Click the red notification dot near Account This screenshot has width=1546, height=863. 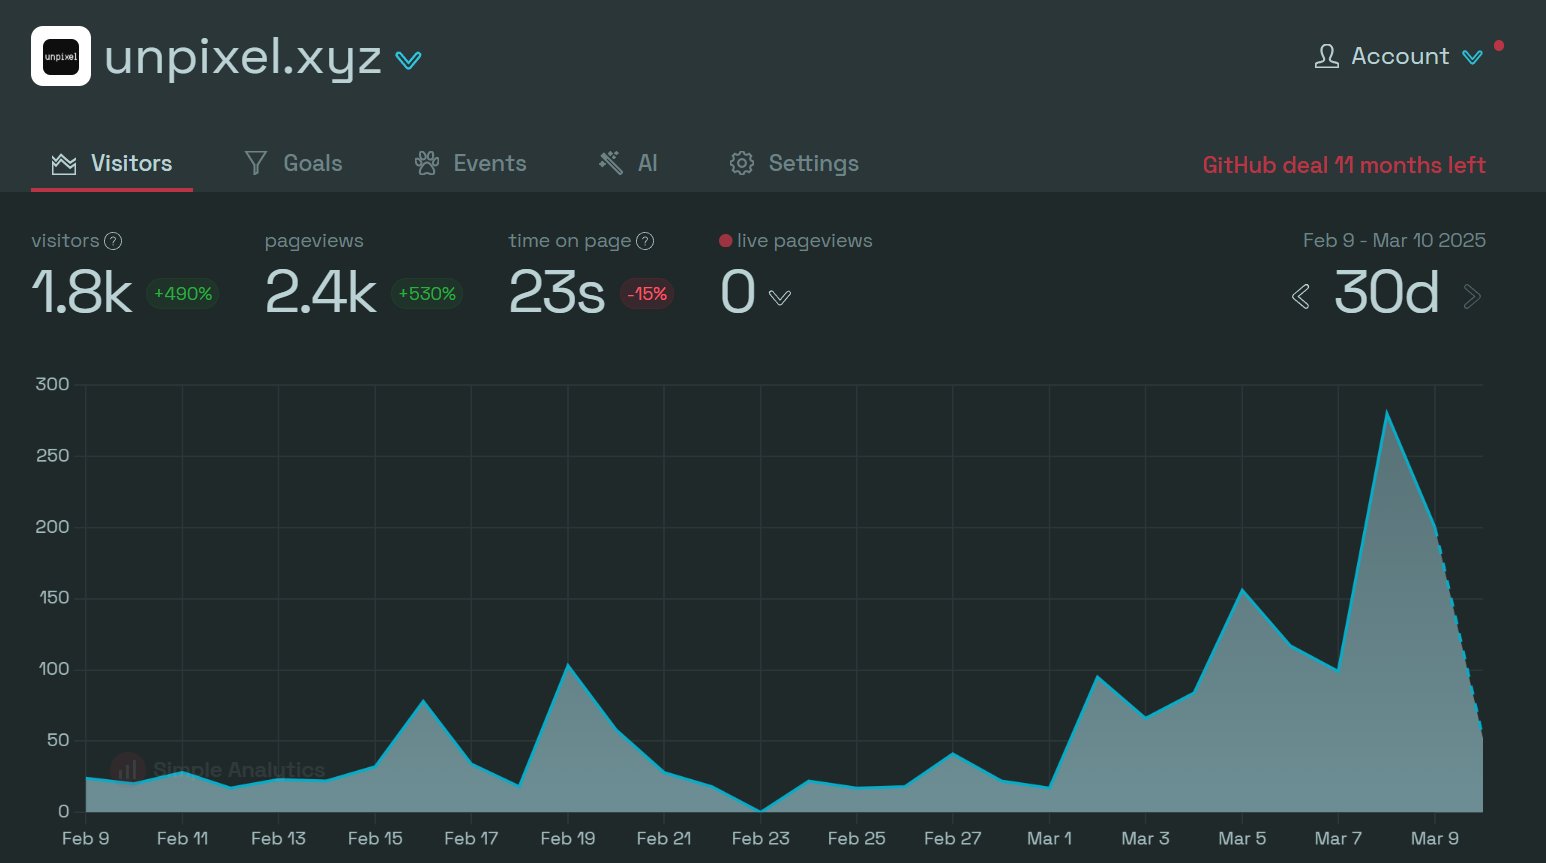(1498, 45)
